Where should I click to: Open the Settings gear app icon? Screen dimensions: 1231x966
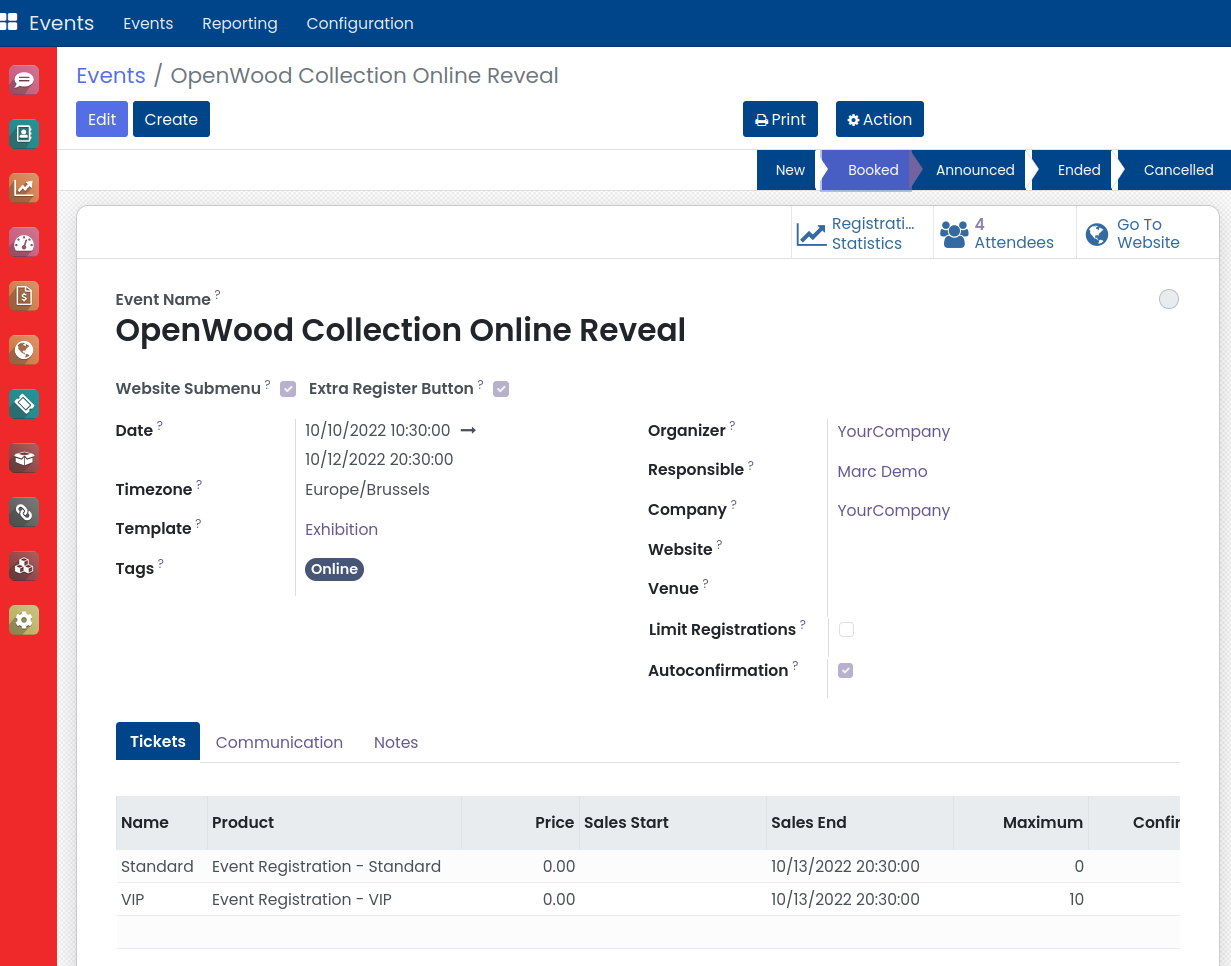point(24,620)
